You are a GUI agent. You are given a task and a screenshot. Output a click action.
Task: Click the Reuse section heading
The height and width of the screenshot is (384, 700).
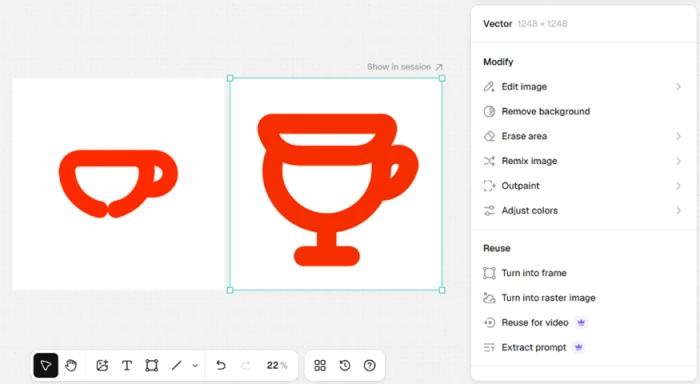pyautogui.click(x=496, y=248)
